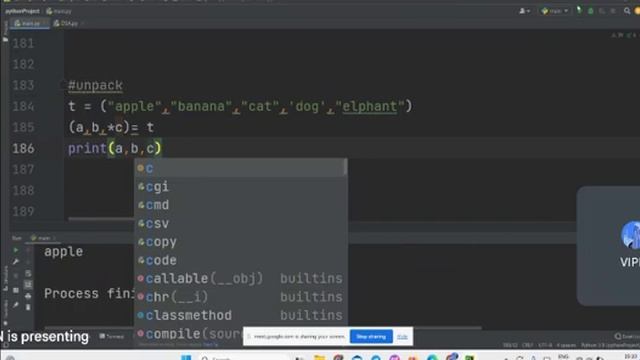Click the editor horizontal scrollbar

101,219
